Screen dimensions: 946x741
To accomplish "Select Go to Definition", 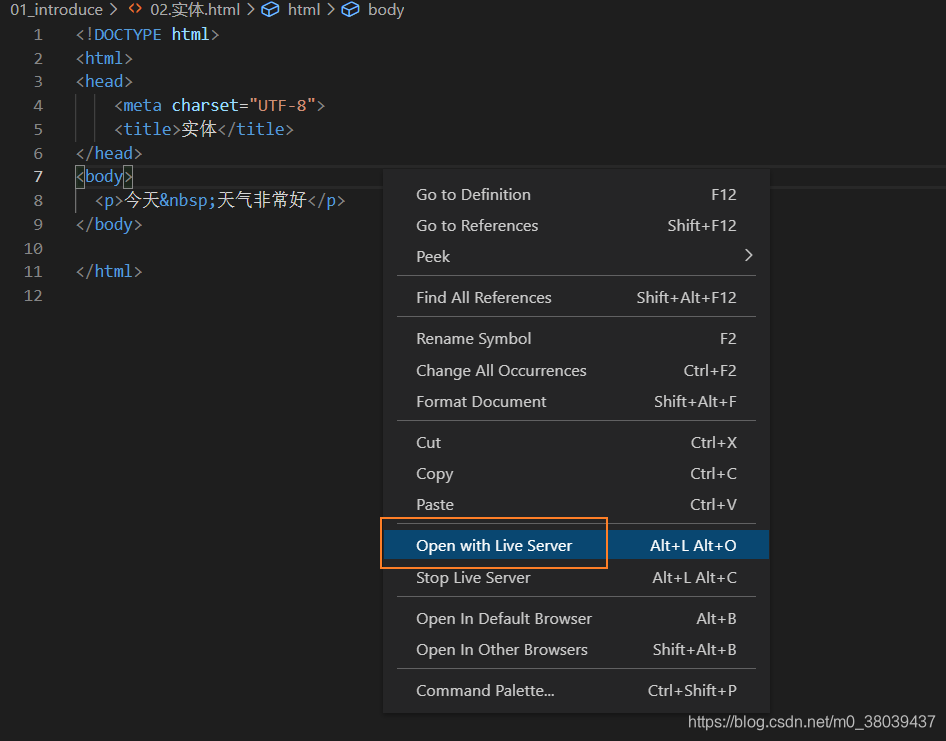I will point(576,194).
